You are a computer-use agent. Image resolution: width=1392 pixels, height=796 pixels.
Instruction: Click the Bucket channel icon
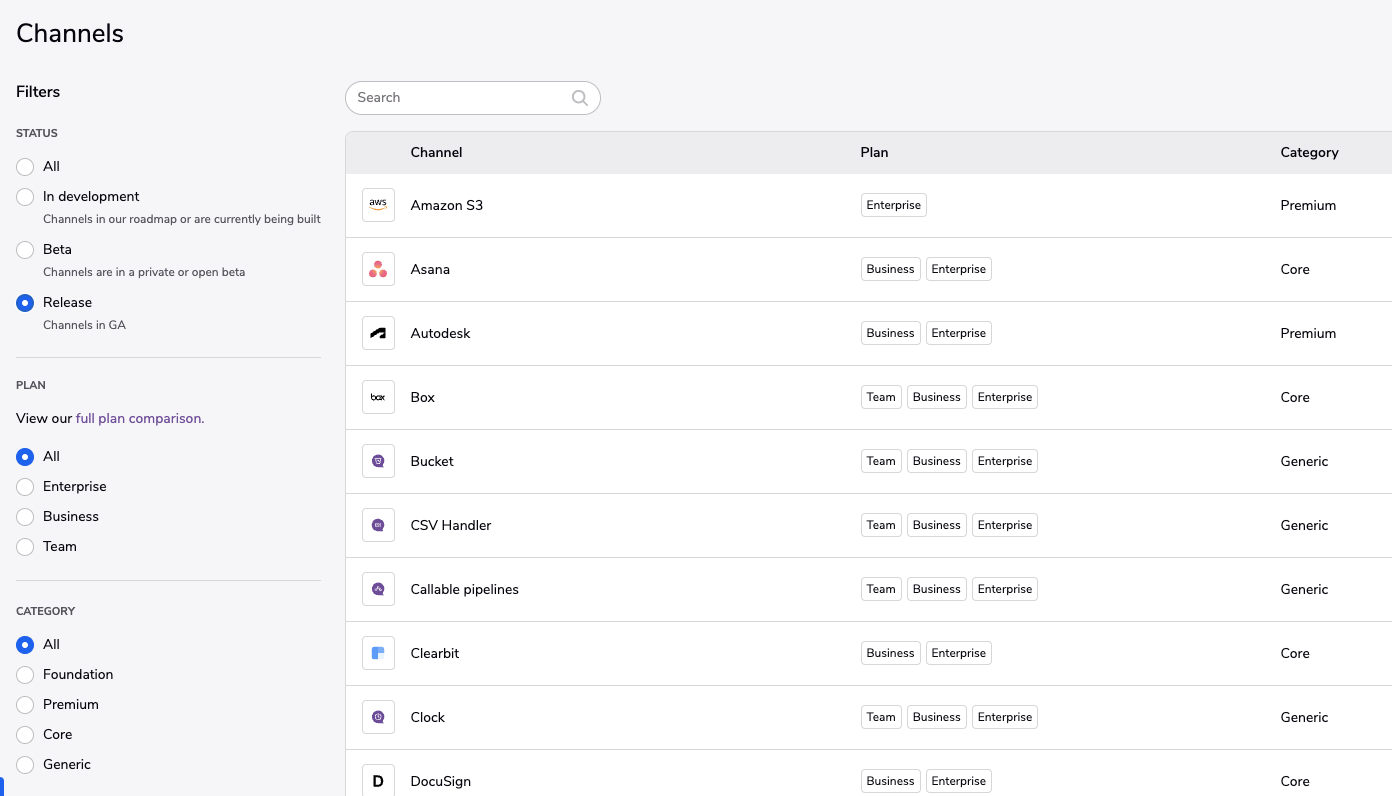click(378, 461)
